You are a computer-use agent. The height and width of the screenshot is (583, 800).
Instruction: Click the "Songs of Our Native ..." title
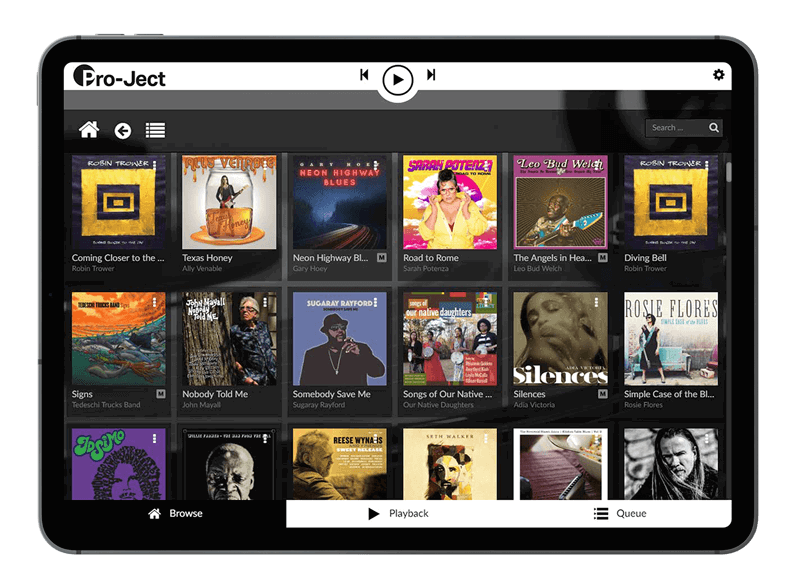(447, 394)
